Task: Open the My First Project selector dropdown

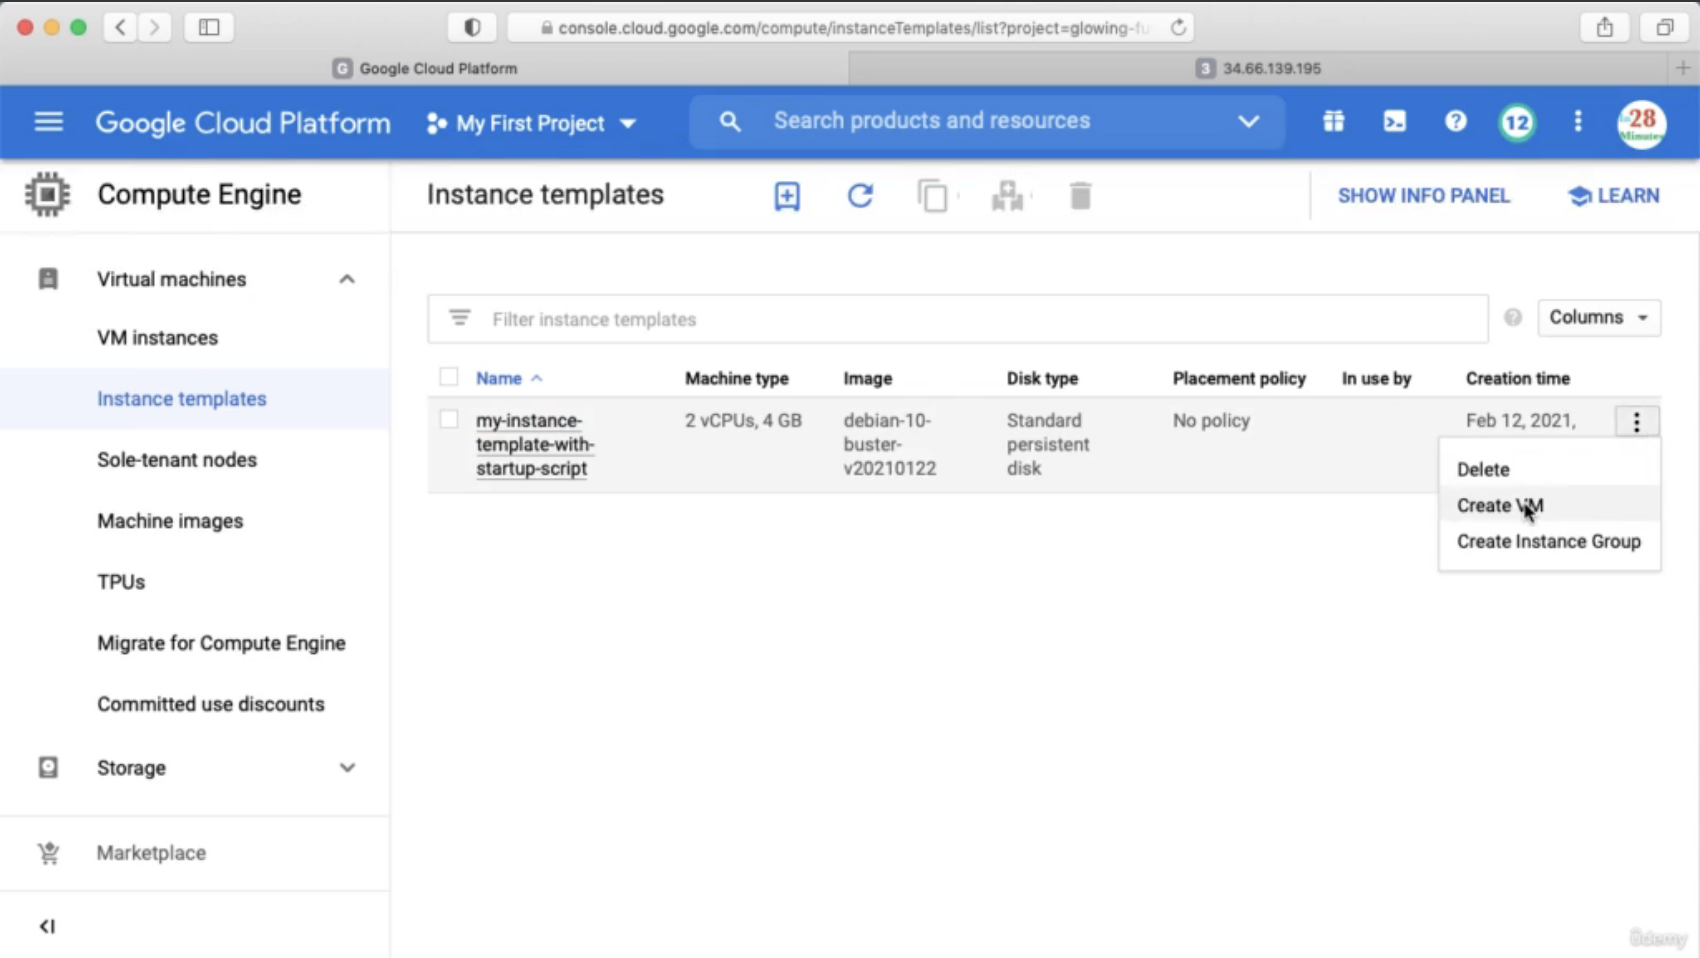Action: pyautogui.click(x=531, y=123)
